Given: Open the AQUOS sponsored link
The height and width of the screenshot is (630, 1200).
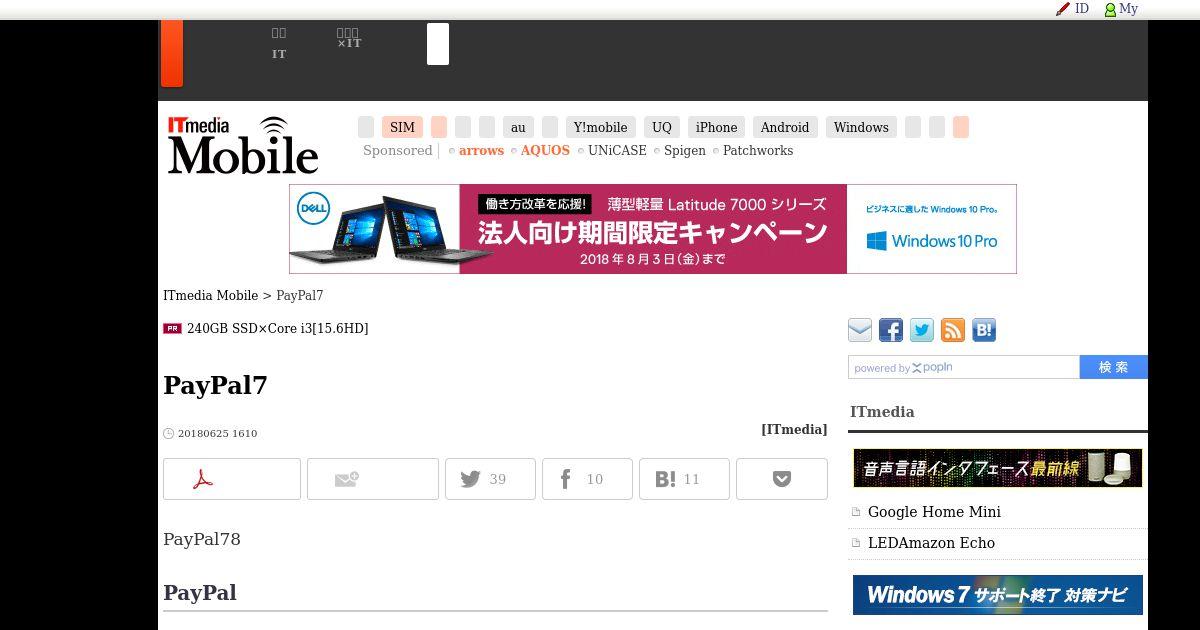Looking at the screenshot, I should (545, 151).
